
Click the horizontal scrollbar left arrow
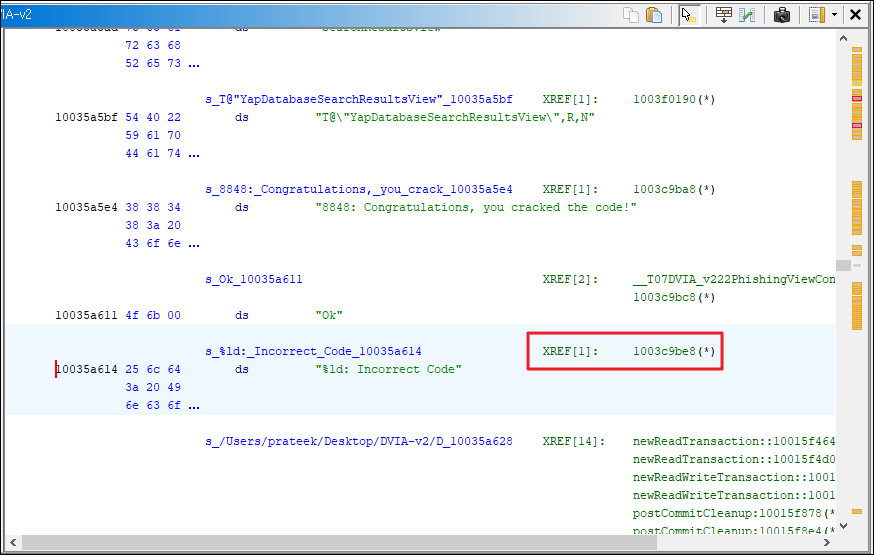pyautogui.click(x=13, y=542)
